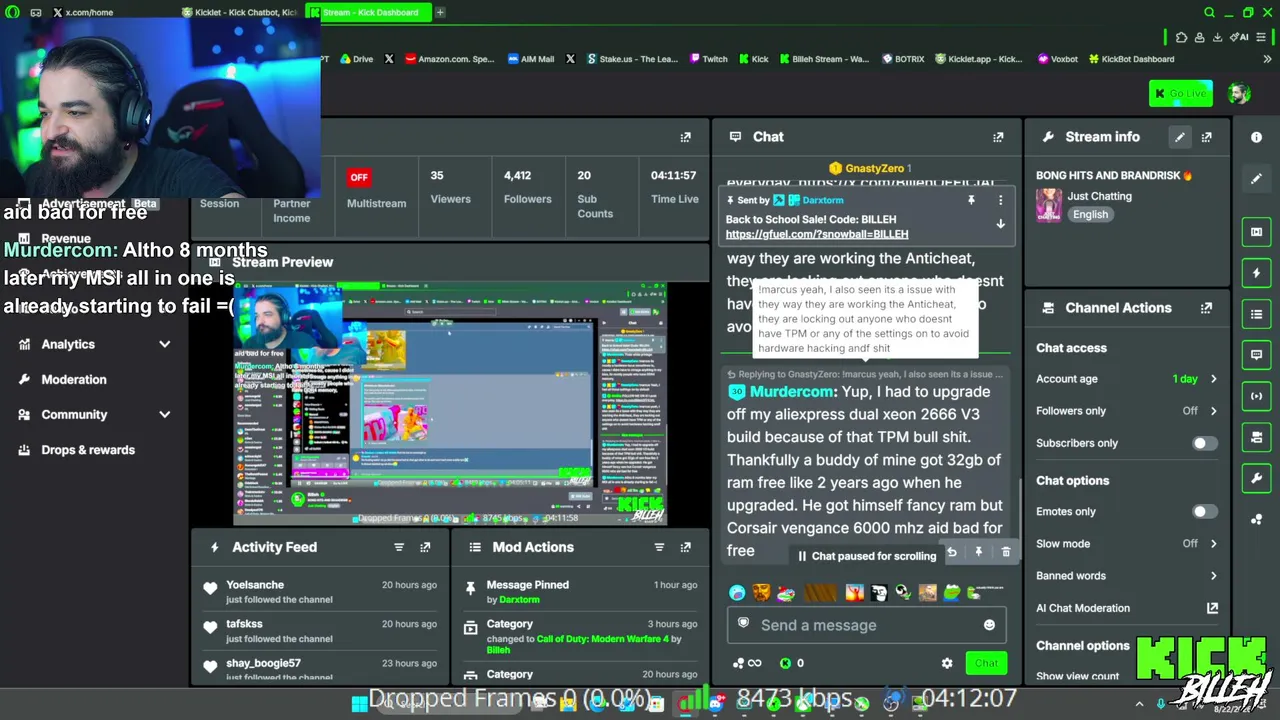Open Activity Feed filter options
Screen dimensions: 1280x720
[399, 547]
